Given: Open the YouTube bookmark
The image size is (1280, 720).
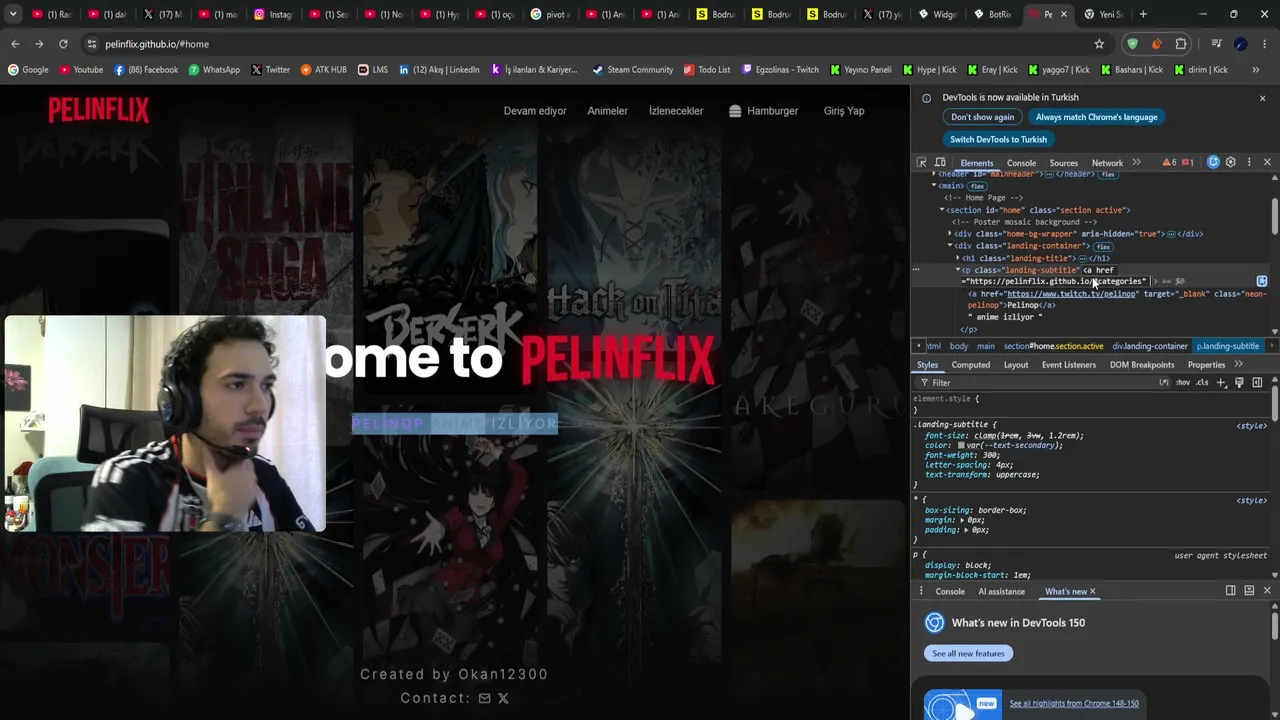Looking at the screenshot, I should pyautogui.click(x=81, y=70).
